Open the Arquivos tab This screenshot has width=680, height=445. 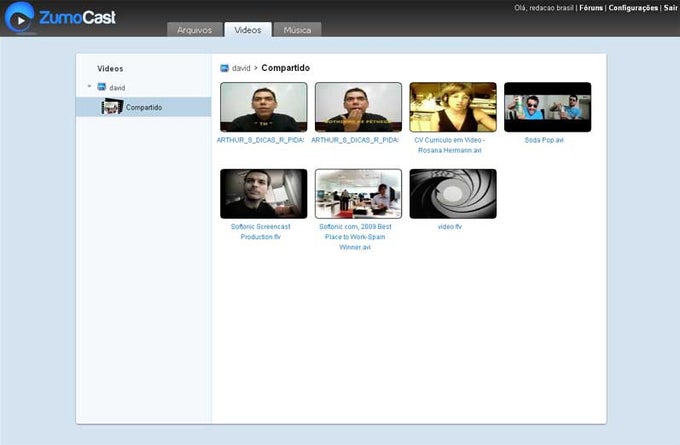[195, 29]
